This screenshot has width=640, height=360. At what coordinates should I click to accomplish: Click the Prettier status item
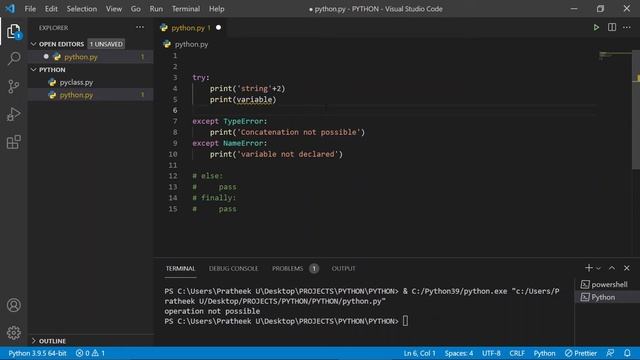tap(581, 353)
